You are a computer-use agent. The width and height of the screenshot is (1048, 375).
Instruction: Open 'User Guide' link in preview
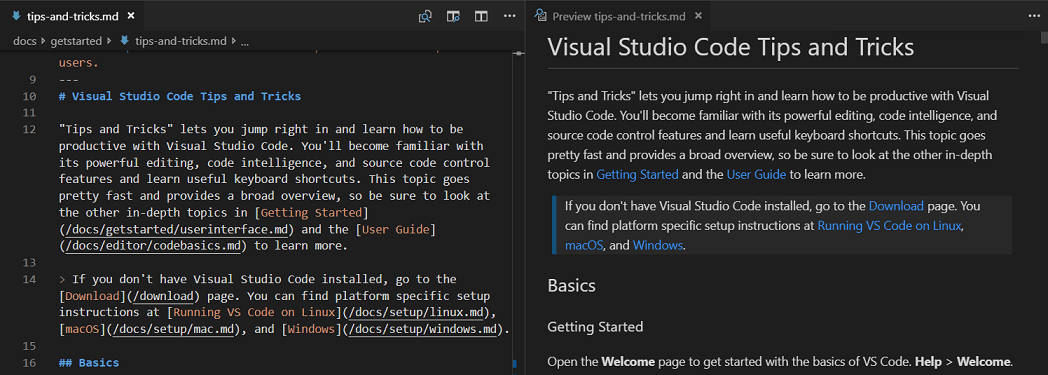pyautogui.click(x=757, y=175)
